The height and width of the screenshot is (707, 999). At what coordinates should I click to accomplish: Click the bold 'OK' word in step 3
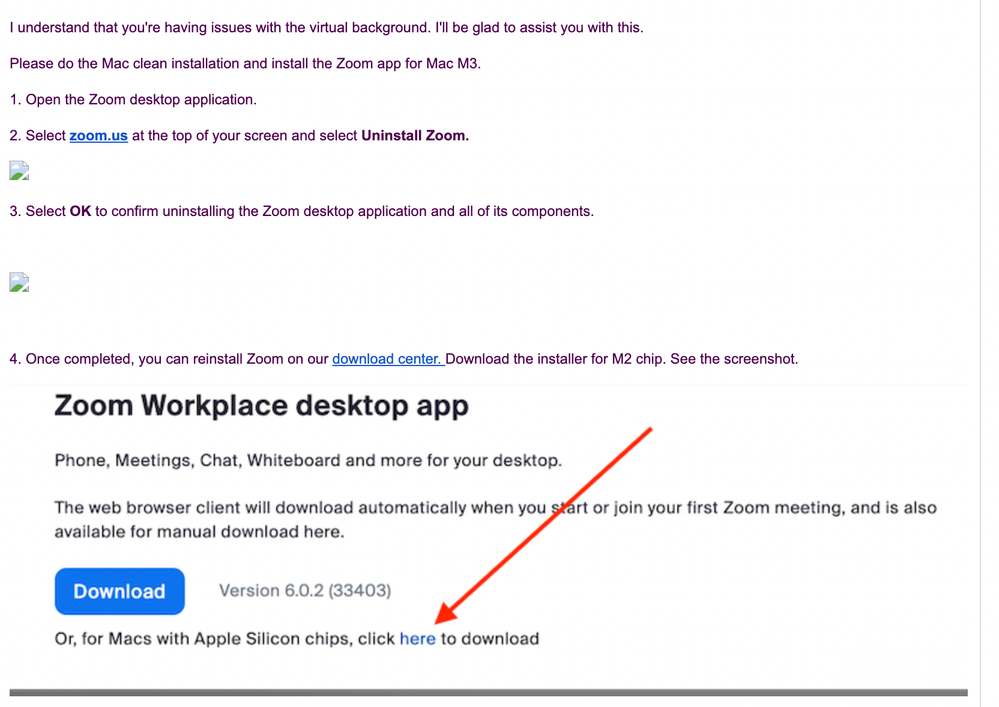80,211
